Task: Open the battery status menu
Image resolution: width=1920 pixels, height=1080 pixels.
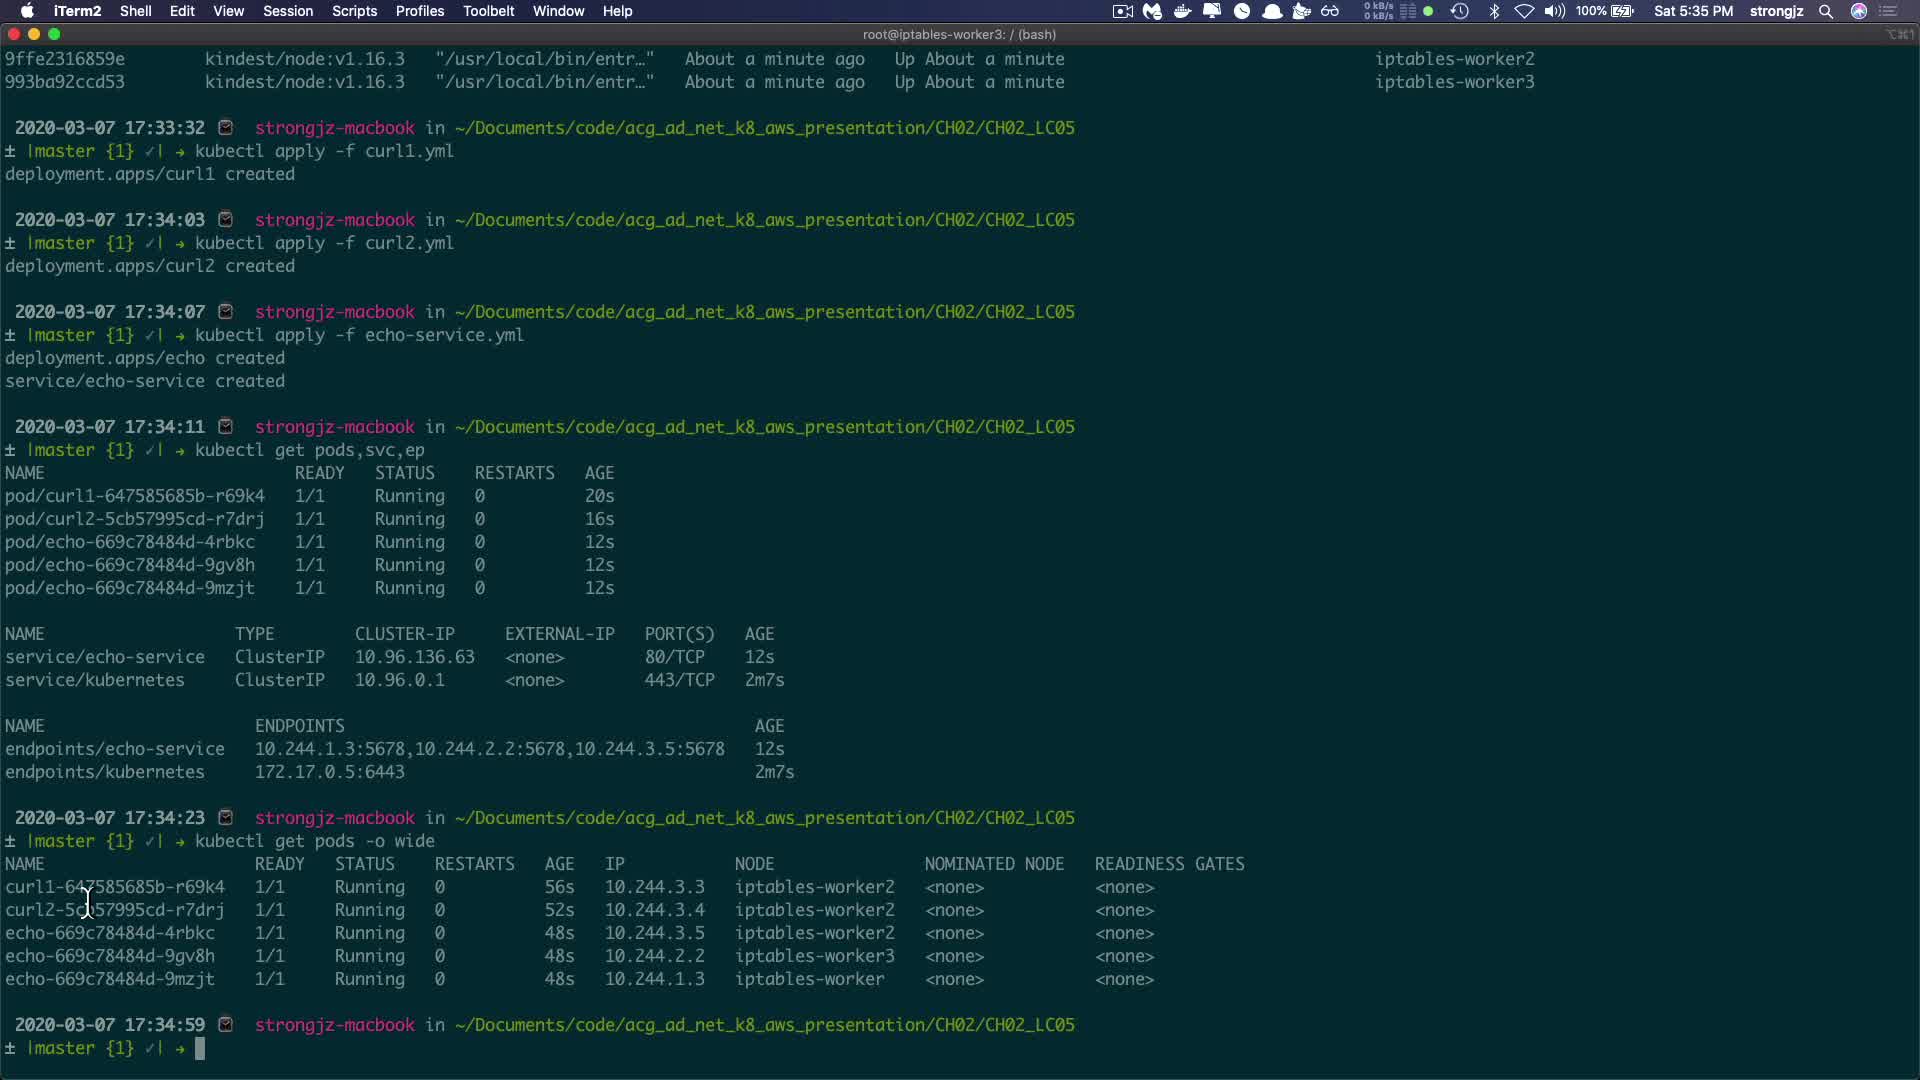Action: click(1621, 11)
